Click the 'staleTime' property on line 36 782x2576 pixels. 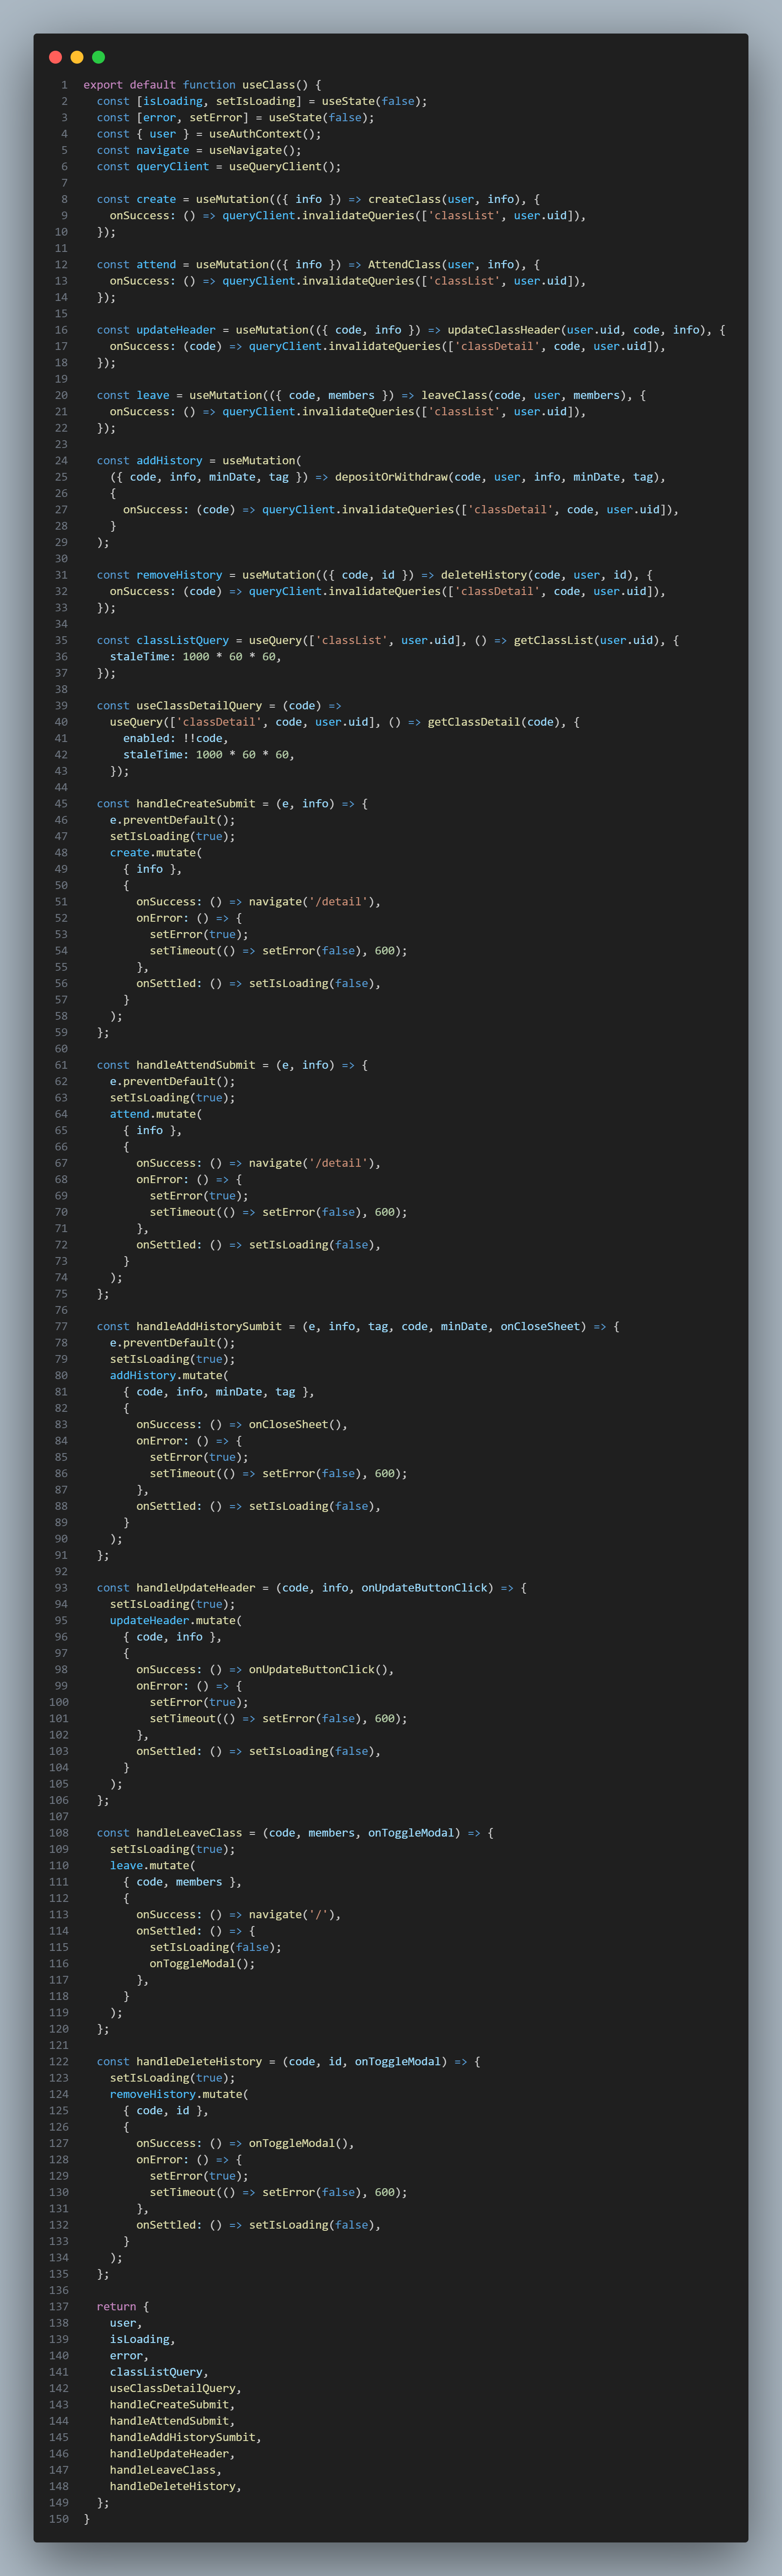click(140, 657)
